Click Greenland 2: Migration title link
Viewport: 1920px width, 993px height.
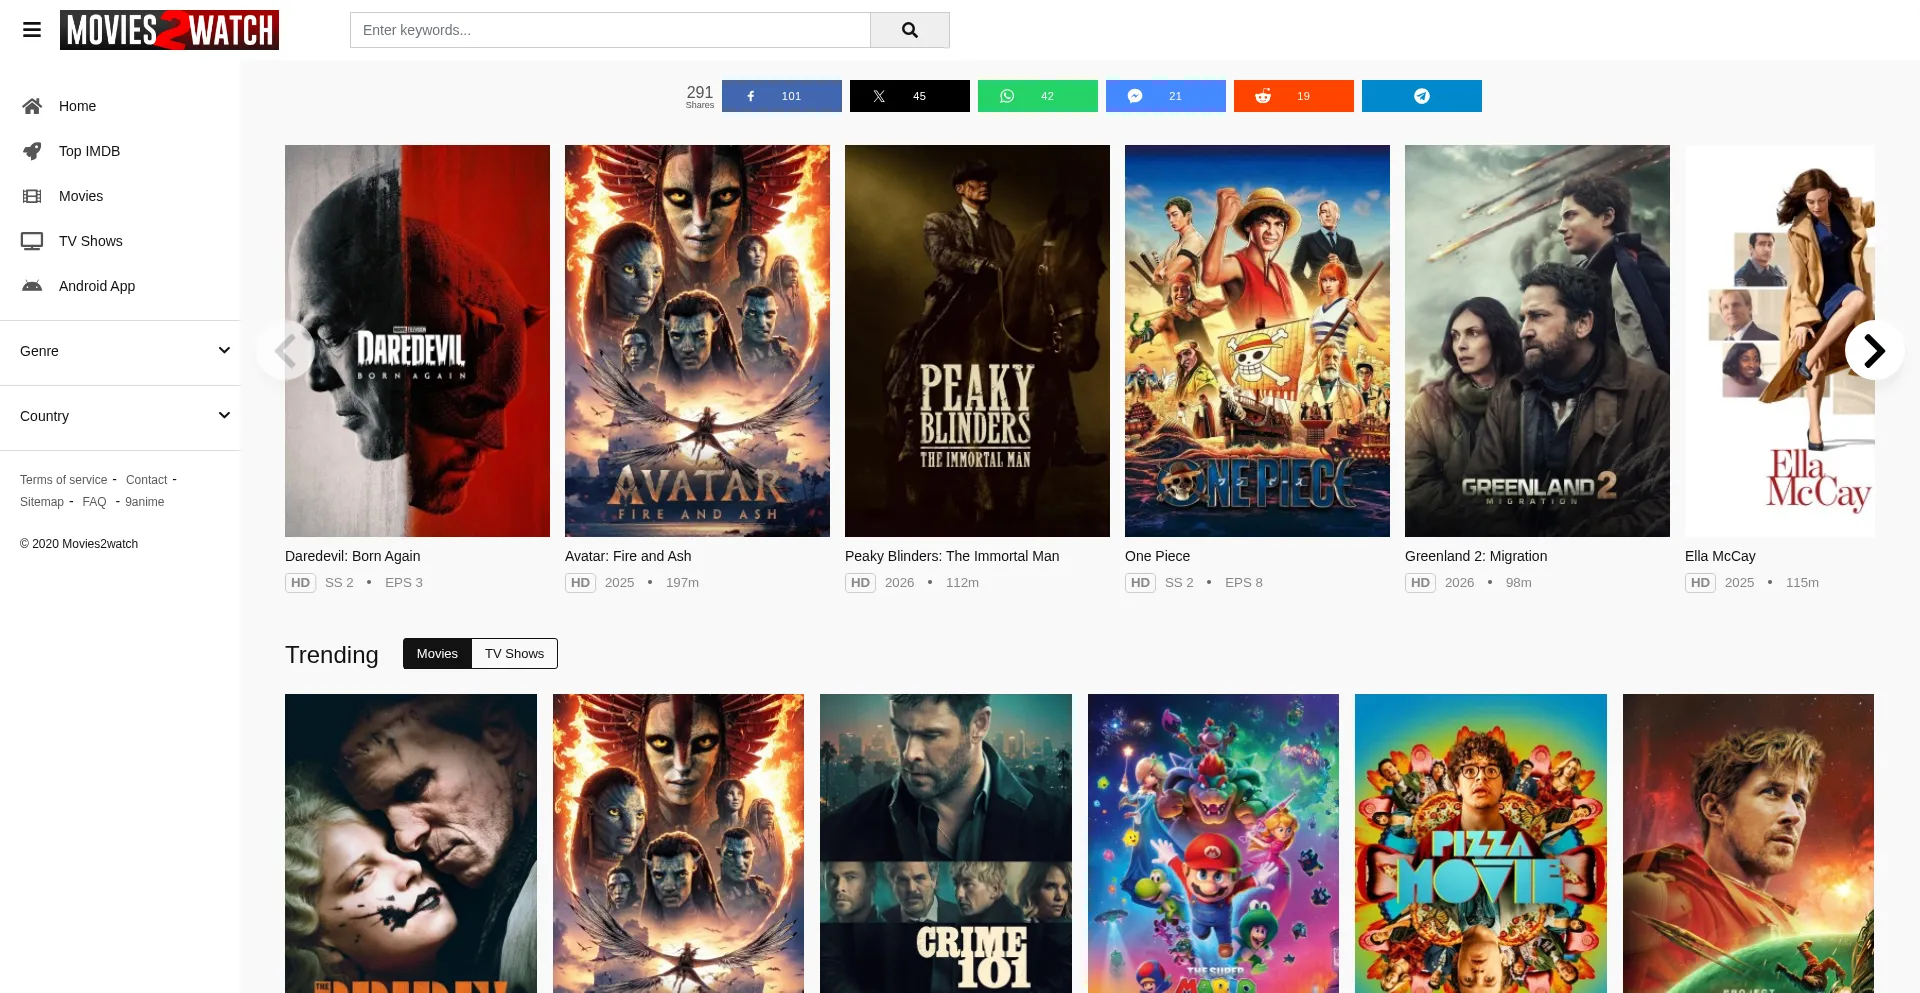(1476, 556)
